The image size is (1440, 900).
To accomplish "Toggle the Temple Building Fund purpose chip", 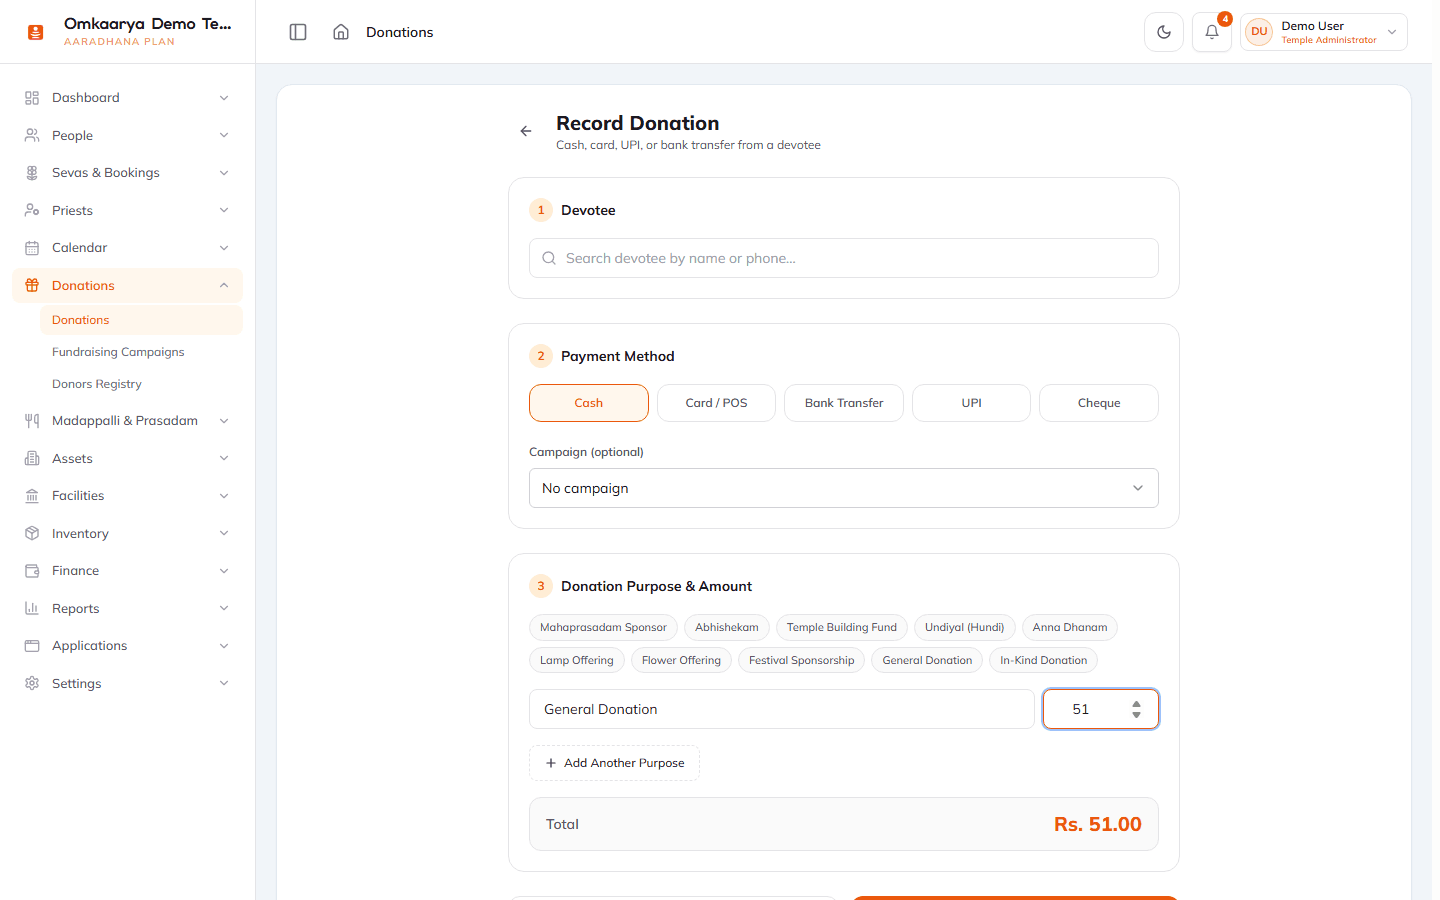I will tap(842, 628).
